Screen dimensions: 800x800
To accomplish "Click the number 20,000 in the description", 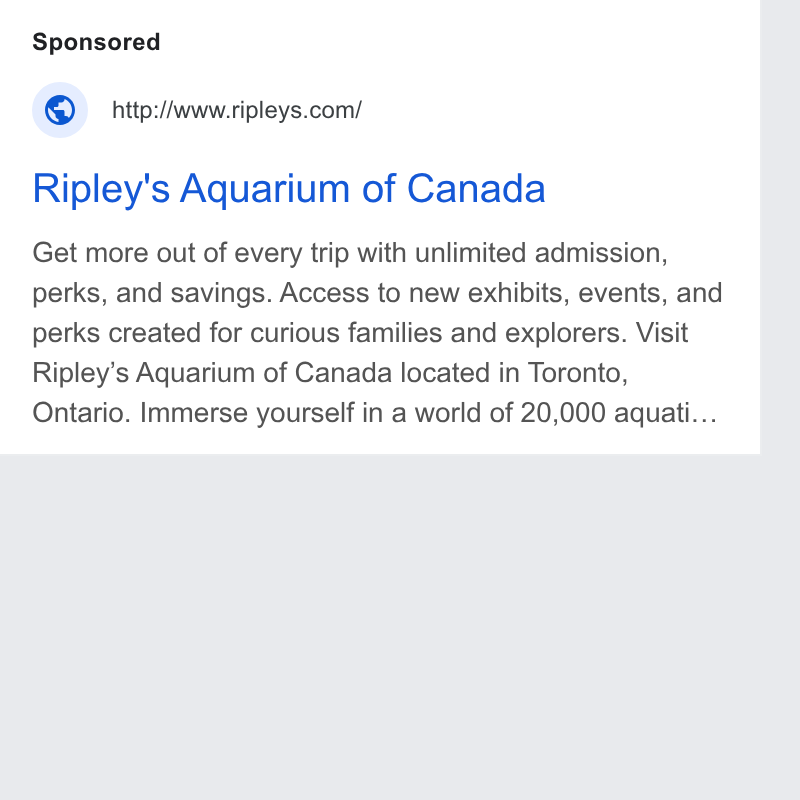I will click(563, 413).
